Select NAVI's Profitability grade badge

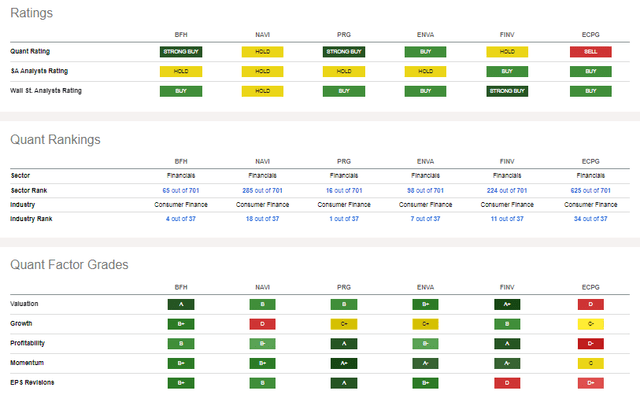point(262,344)
